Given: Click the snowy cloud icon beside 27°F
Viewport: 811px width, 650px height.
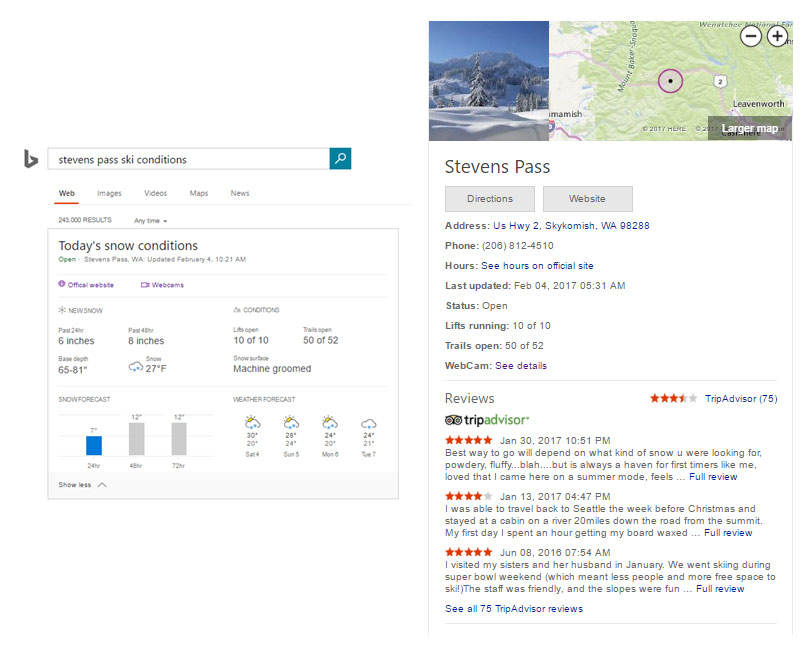Looking at the screenshot, I should click(134, 367).
